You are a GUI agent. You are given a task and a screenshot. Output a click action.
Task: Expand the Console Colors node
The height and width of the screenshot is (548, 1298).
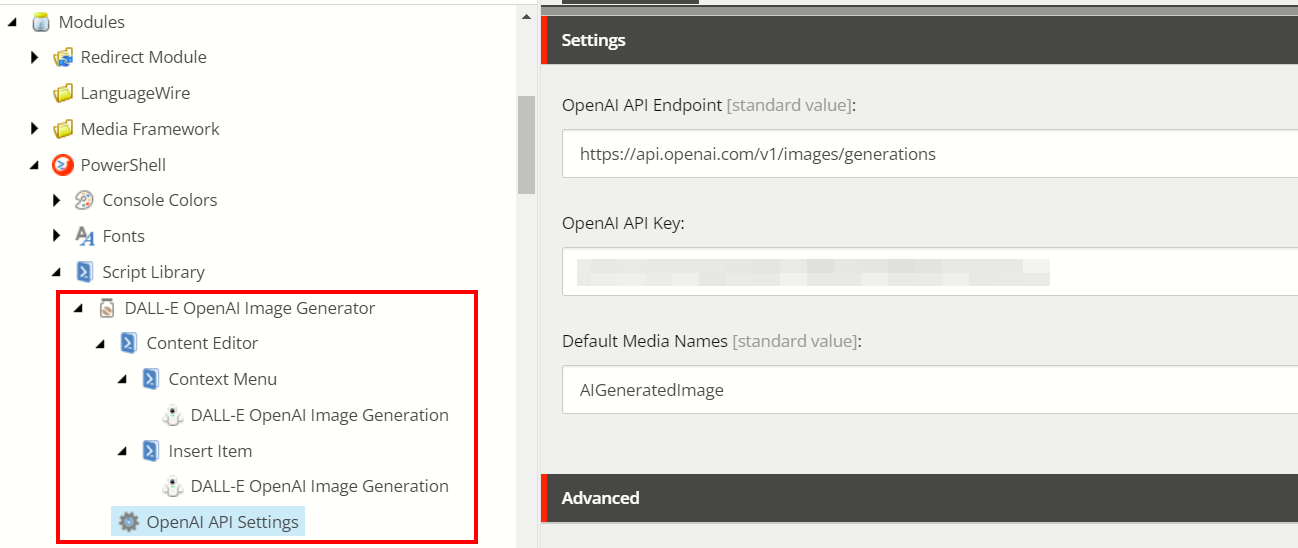[57, 200]
